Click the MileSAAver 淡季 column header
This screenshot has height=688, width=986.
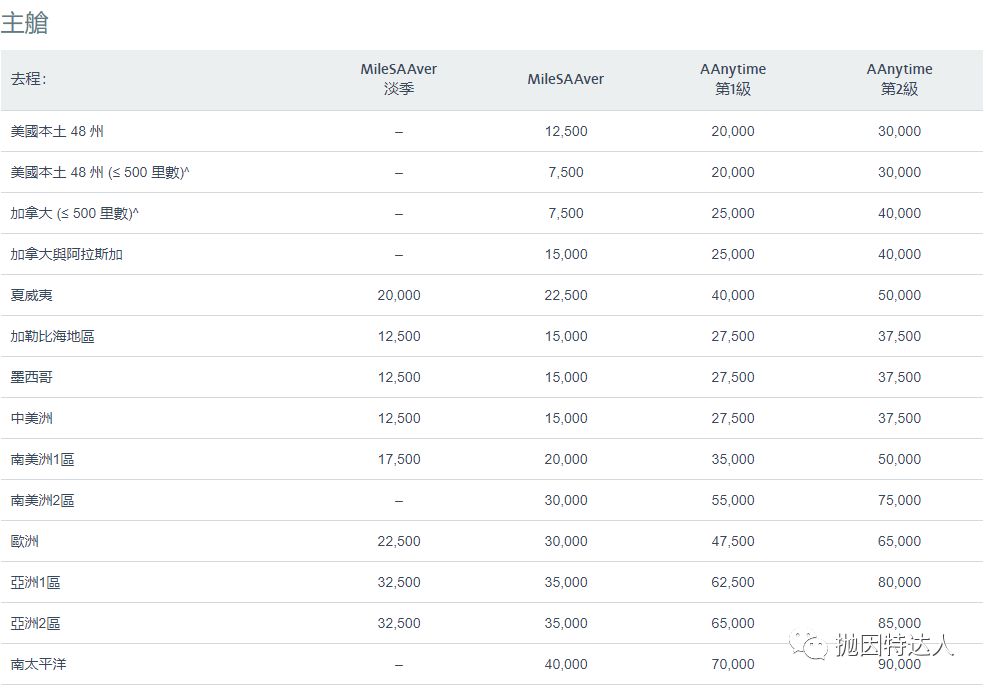[x=399, y=79]
